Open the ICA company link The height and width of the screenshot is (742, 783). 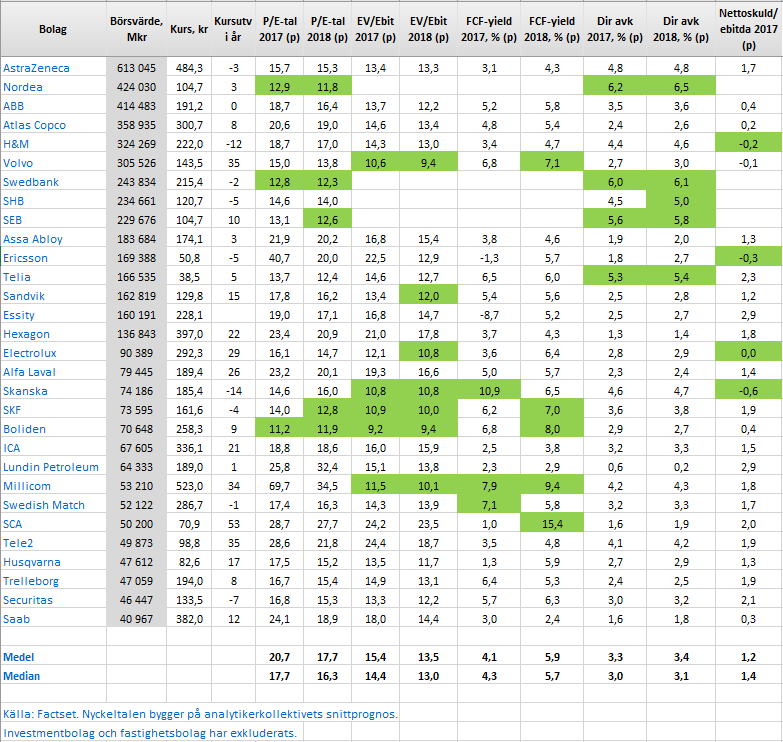(x=11, y=448)
